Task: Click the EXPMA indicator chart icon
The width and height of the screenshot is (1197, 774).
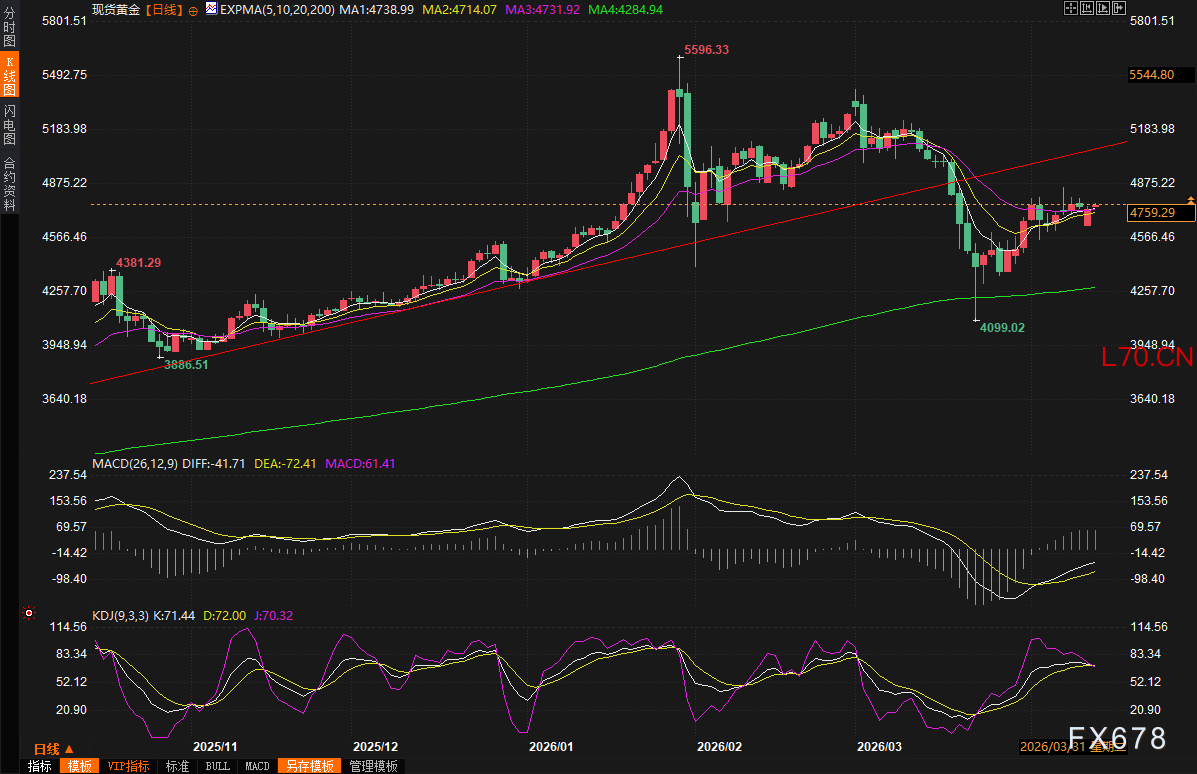Action: click(211, 9)
